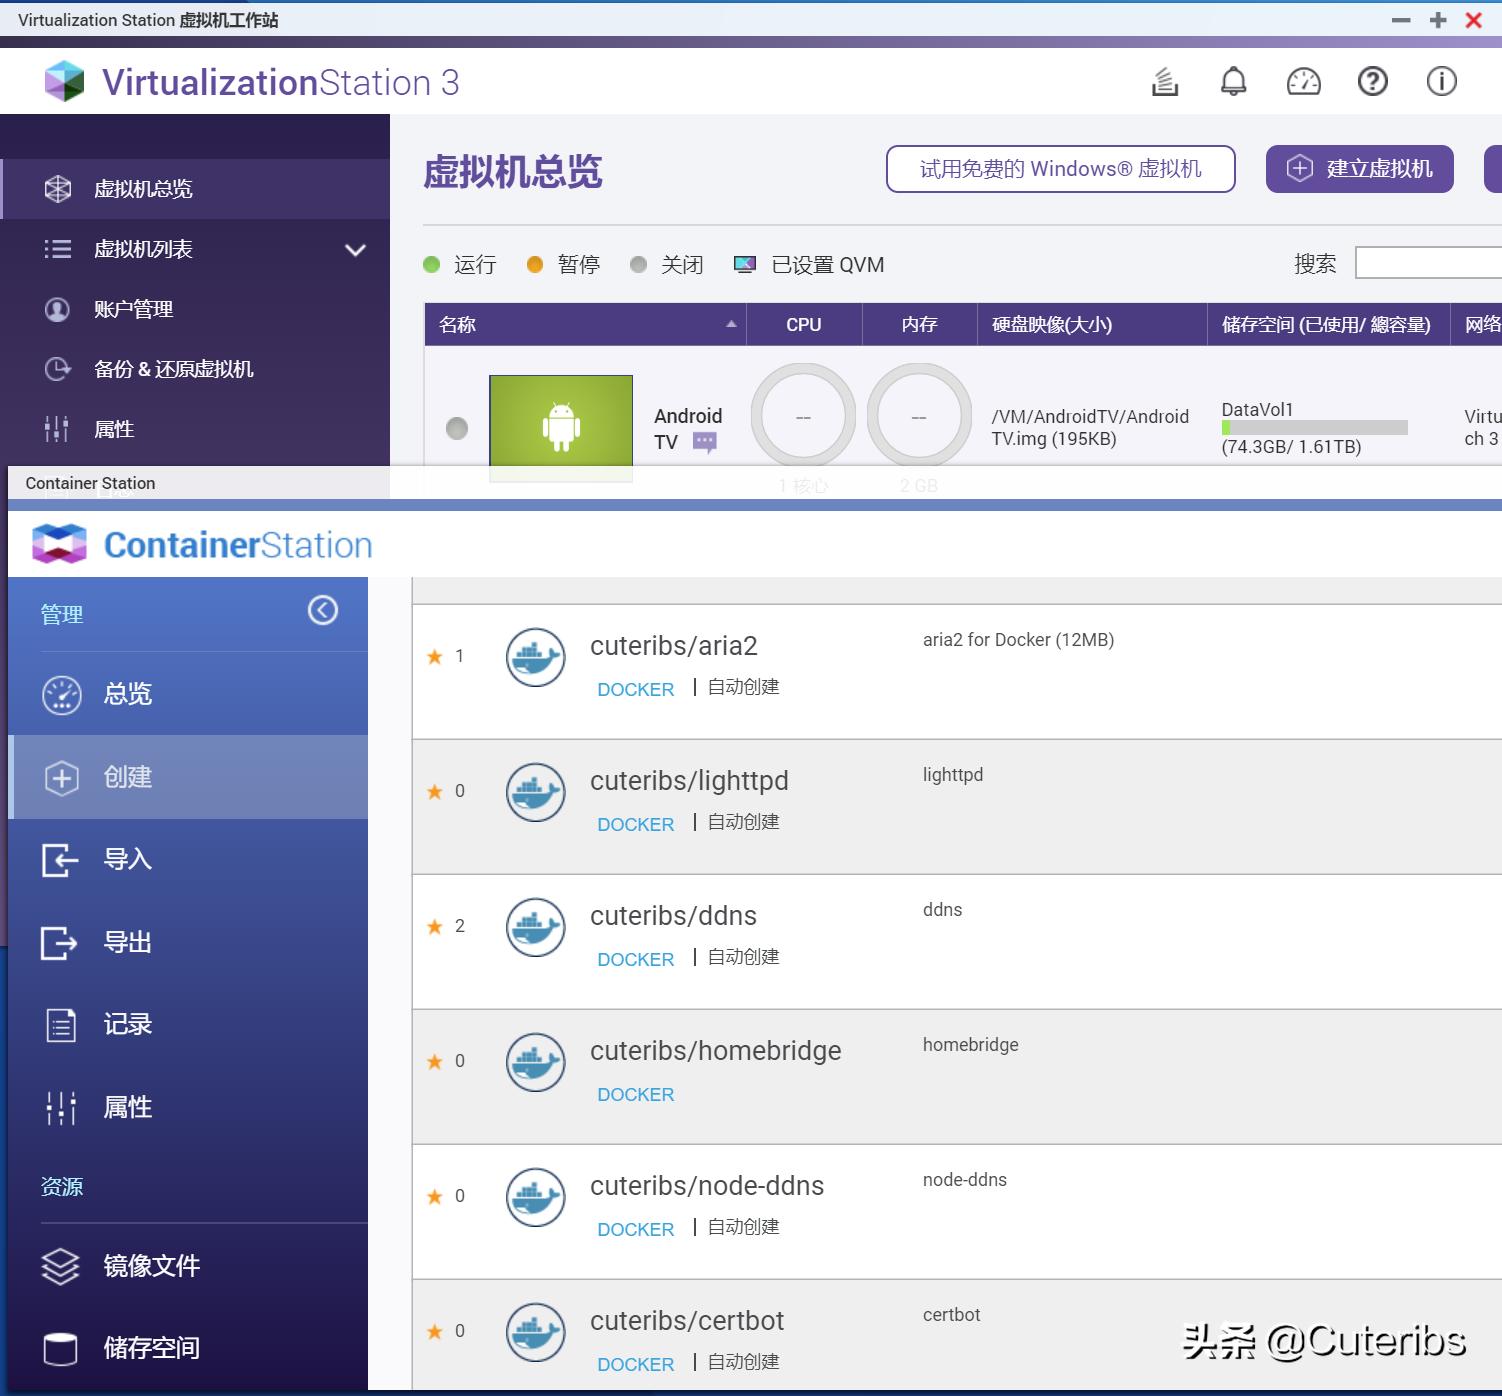The height and width of the screenshot is (1396, 1502).
Task: Select the background tasks icon in the toolbar
Action: (x=1164, y=81)
